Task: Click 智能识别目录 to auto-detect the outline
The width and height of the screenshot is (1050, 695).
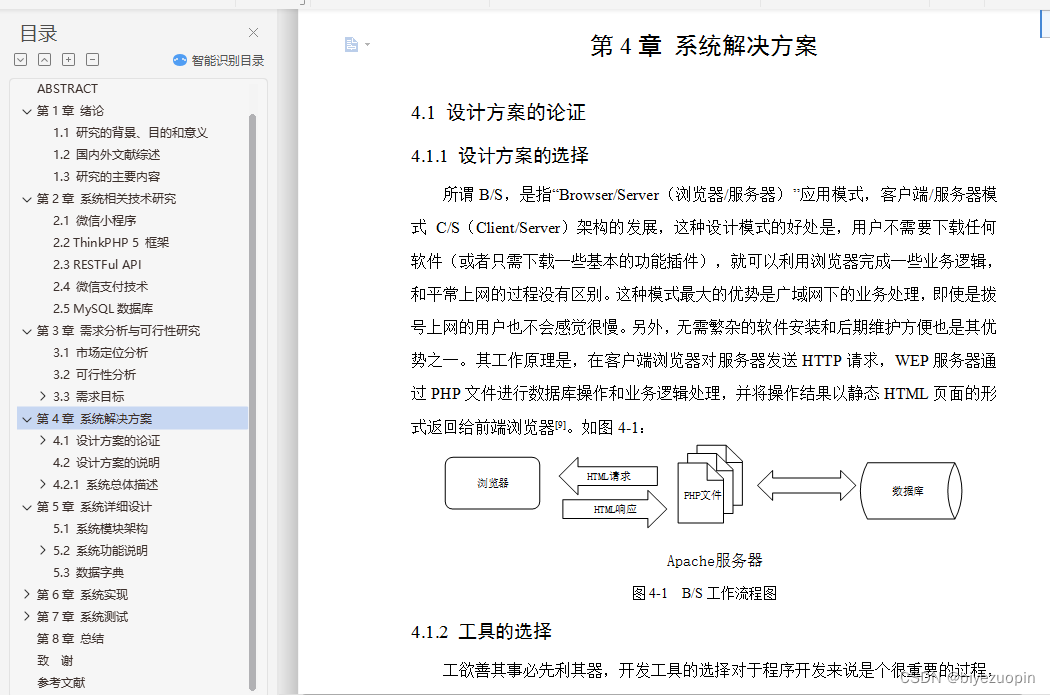Action: pyautogui.click(x=227, y=59)
